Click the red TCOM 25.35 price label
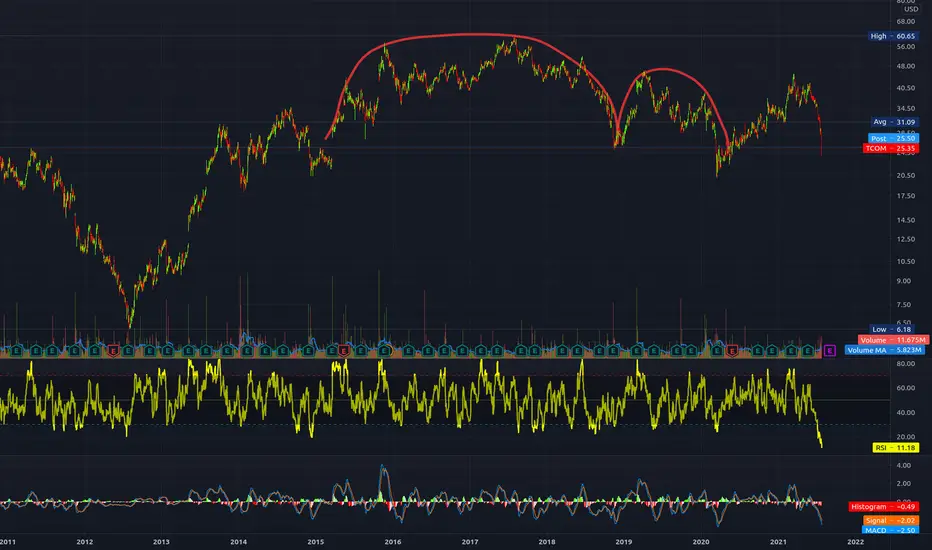 click(x=890, y=148)
